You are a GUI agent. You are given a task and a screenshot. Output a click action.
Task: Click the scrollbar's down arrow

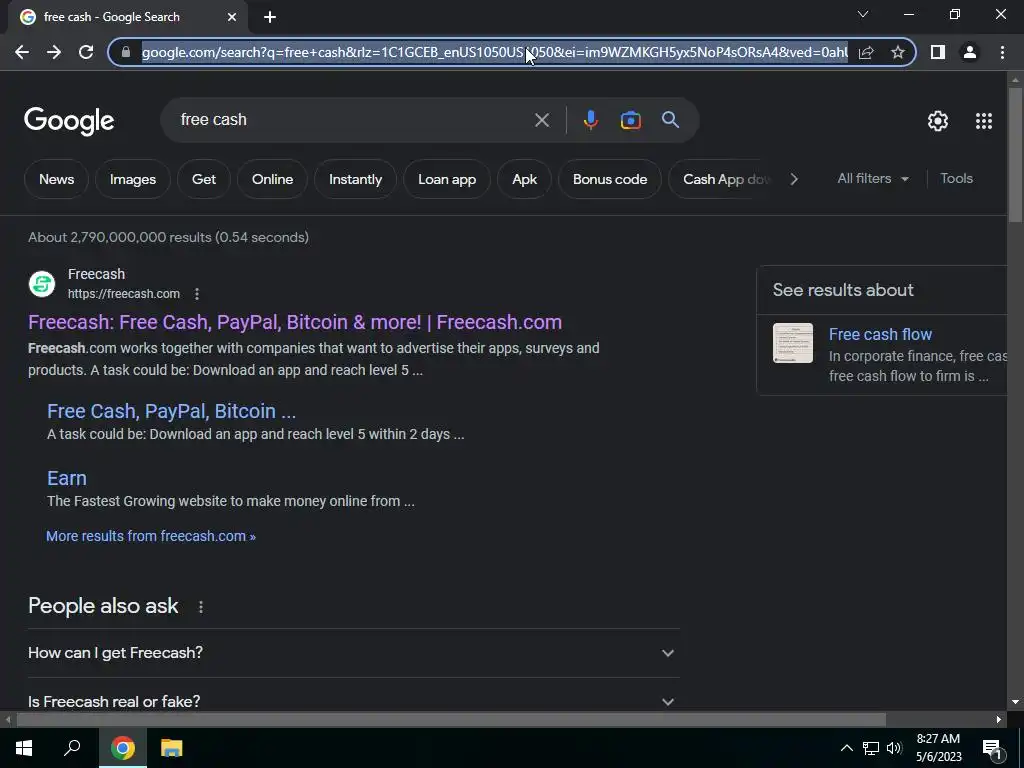click(x=1015, y=702)
